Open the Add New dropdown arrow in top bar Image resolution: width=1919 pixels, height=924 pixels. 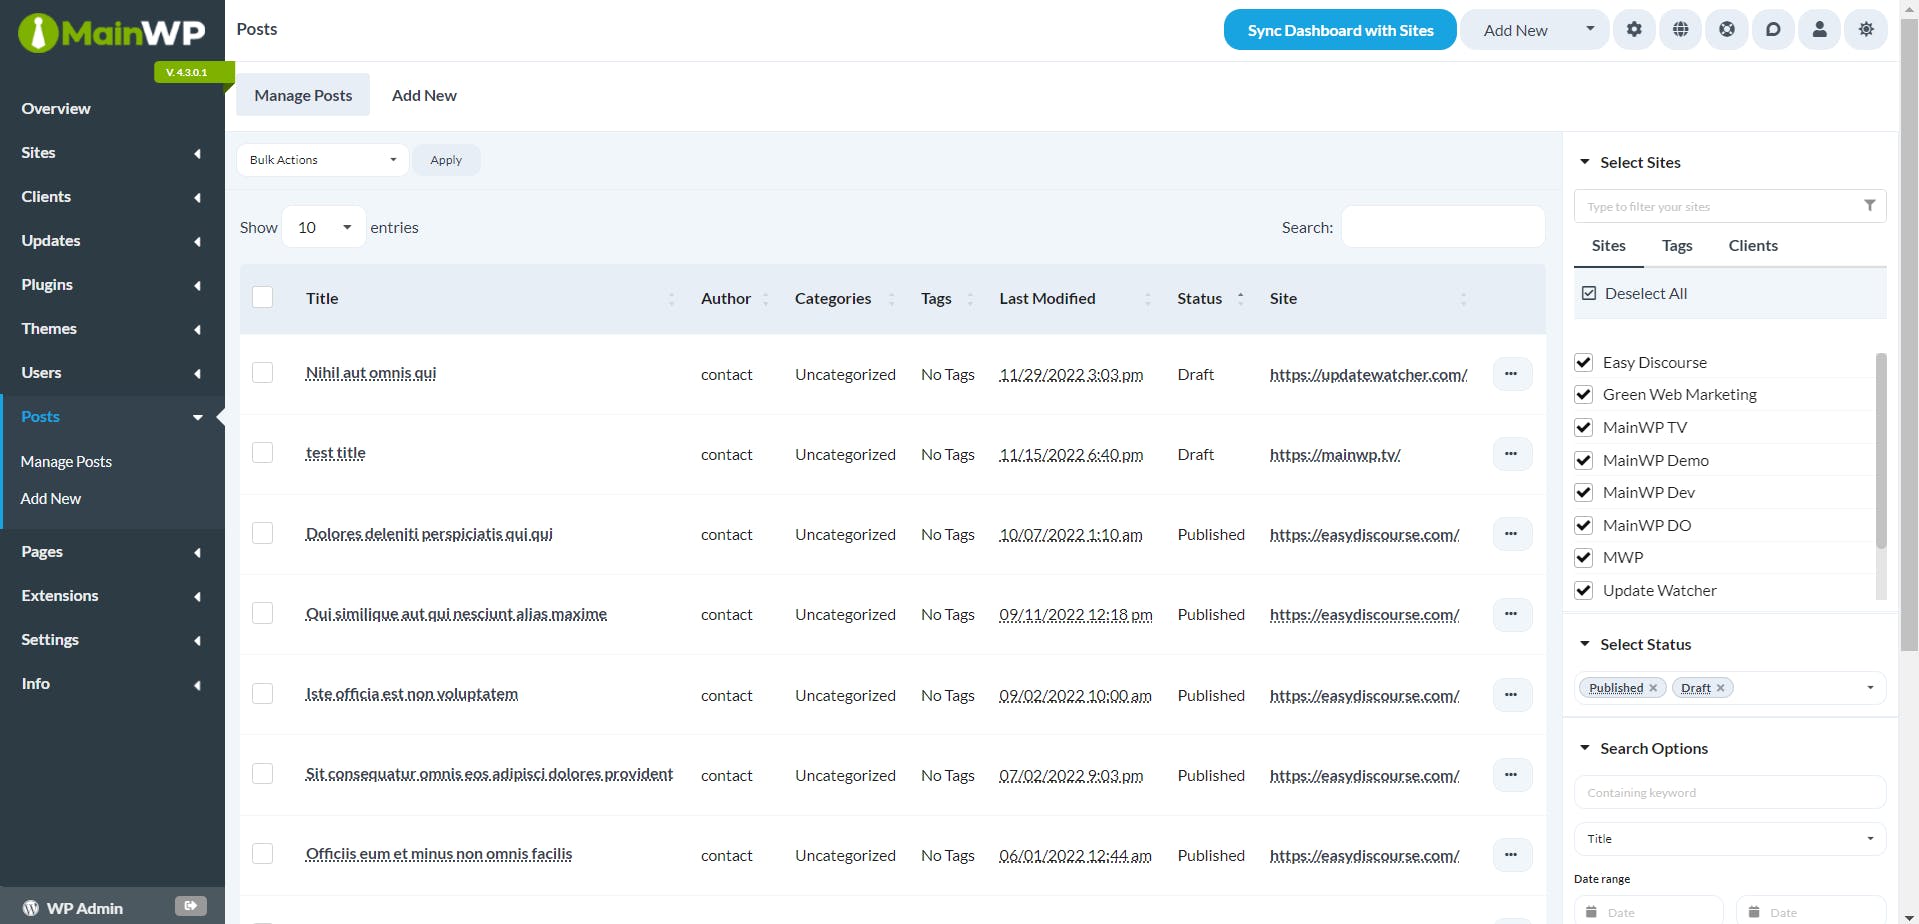point(1590,29)
